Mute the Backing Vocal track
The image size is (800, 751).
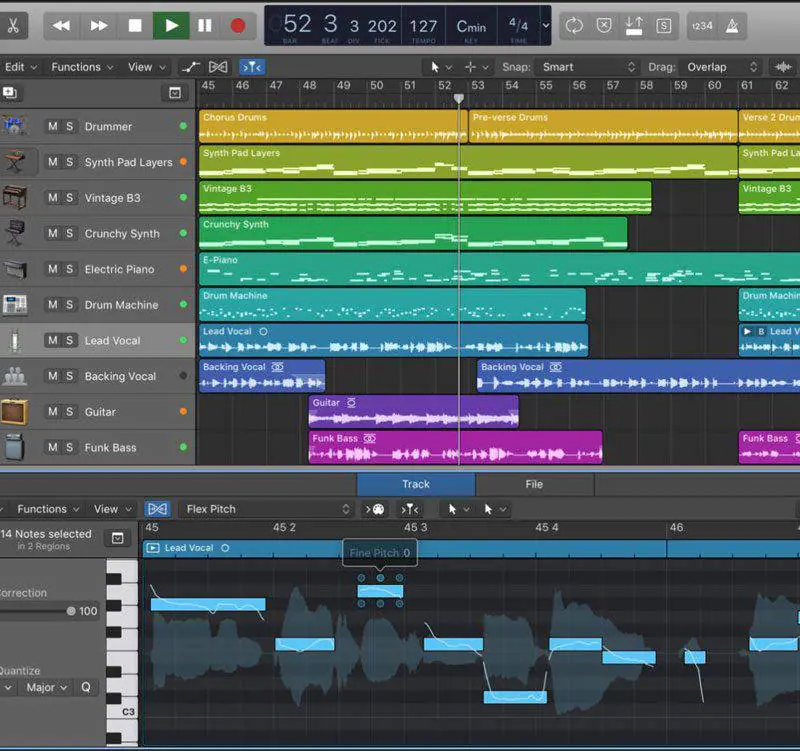point(53,376)
